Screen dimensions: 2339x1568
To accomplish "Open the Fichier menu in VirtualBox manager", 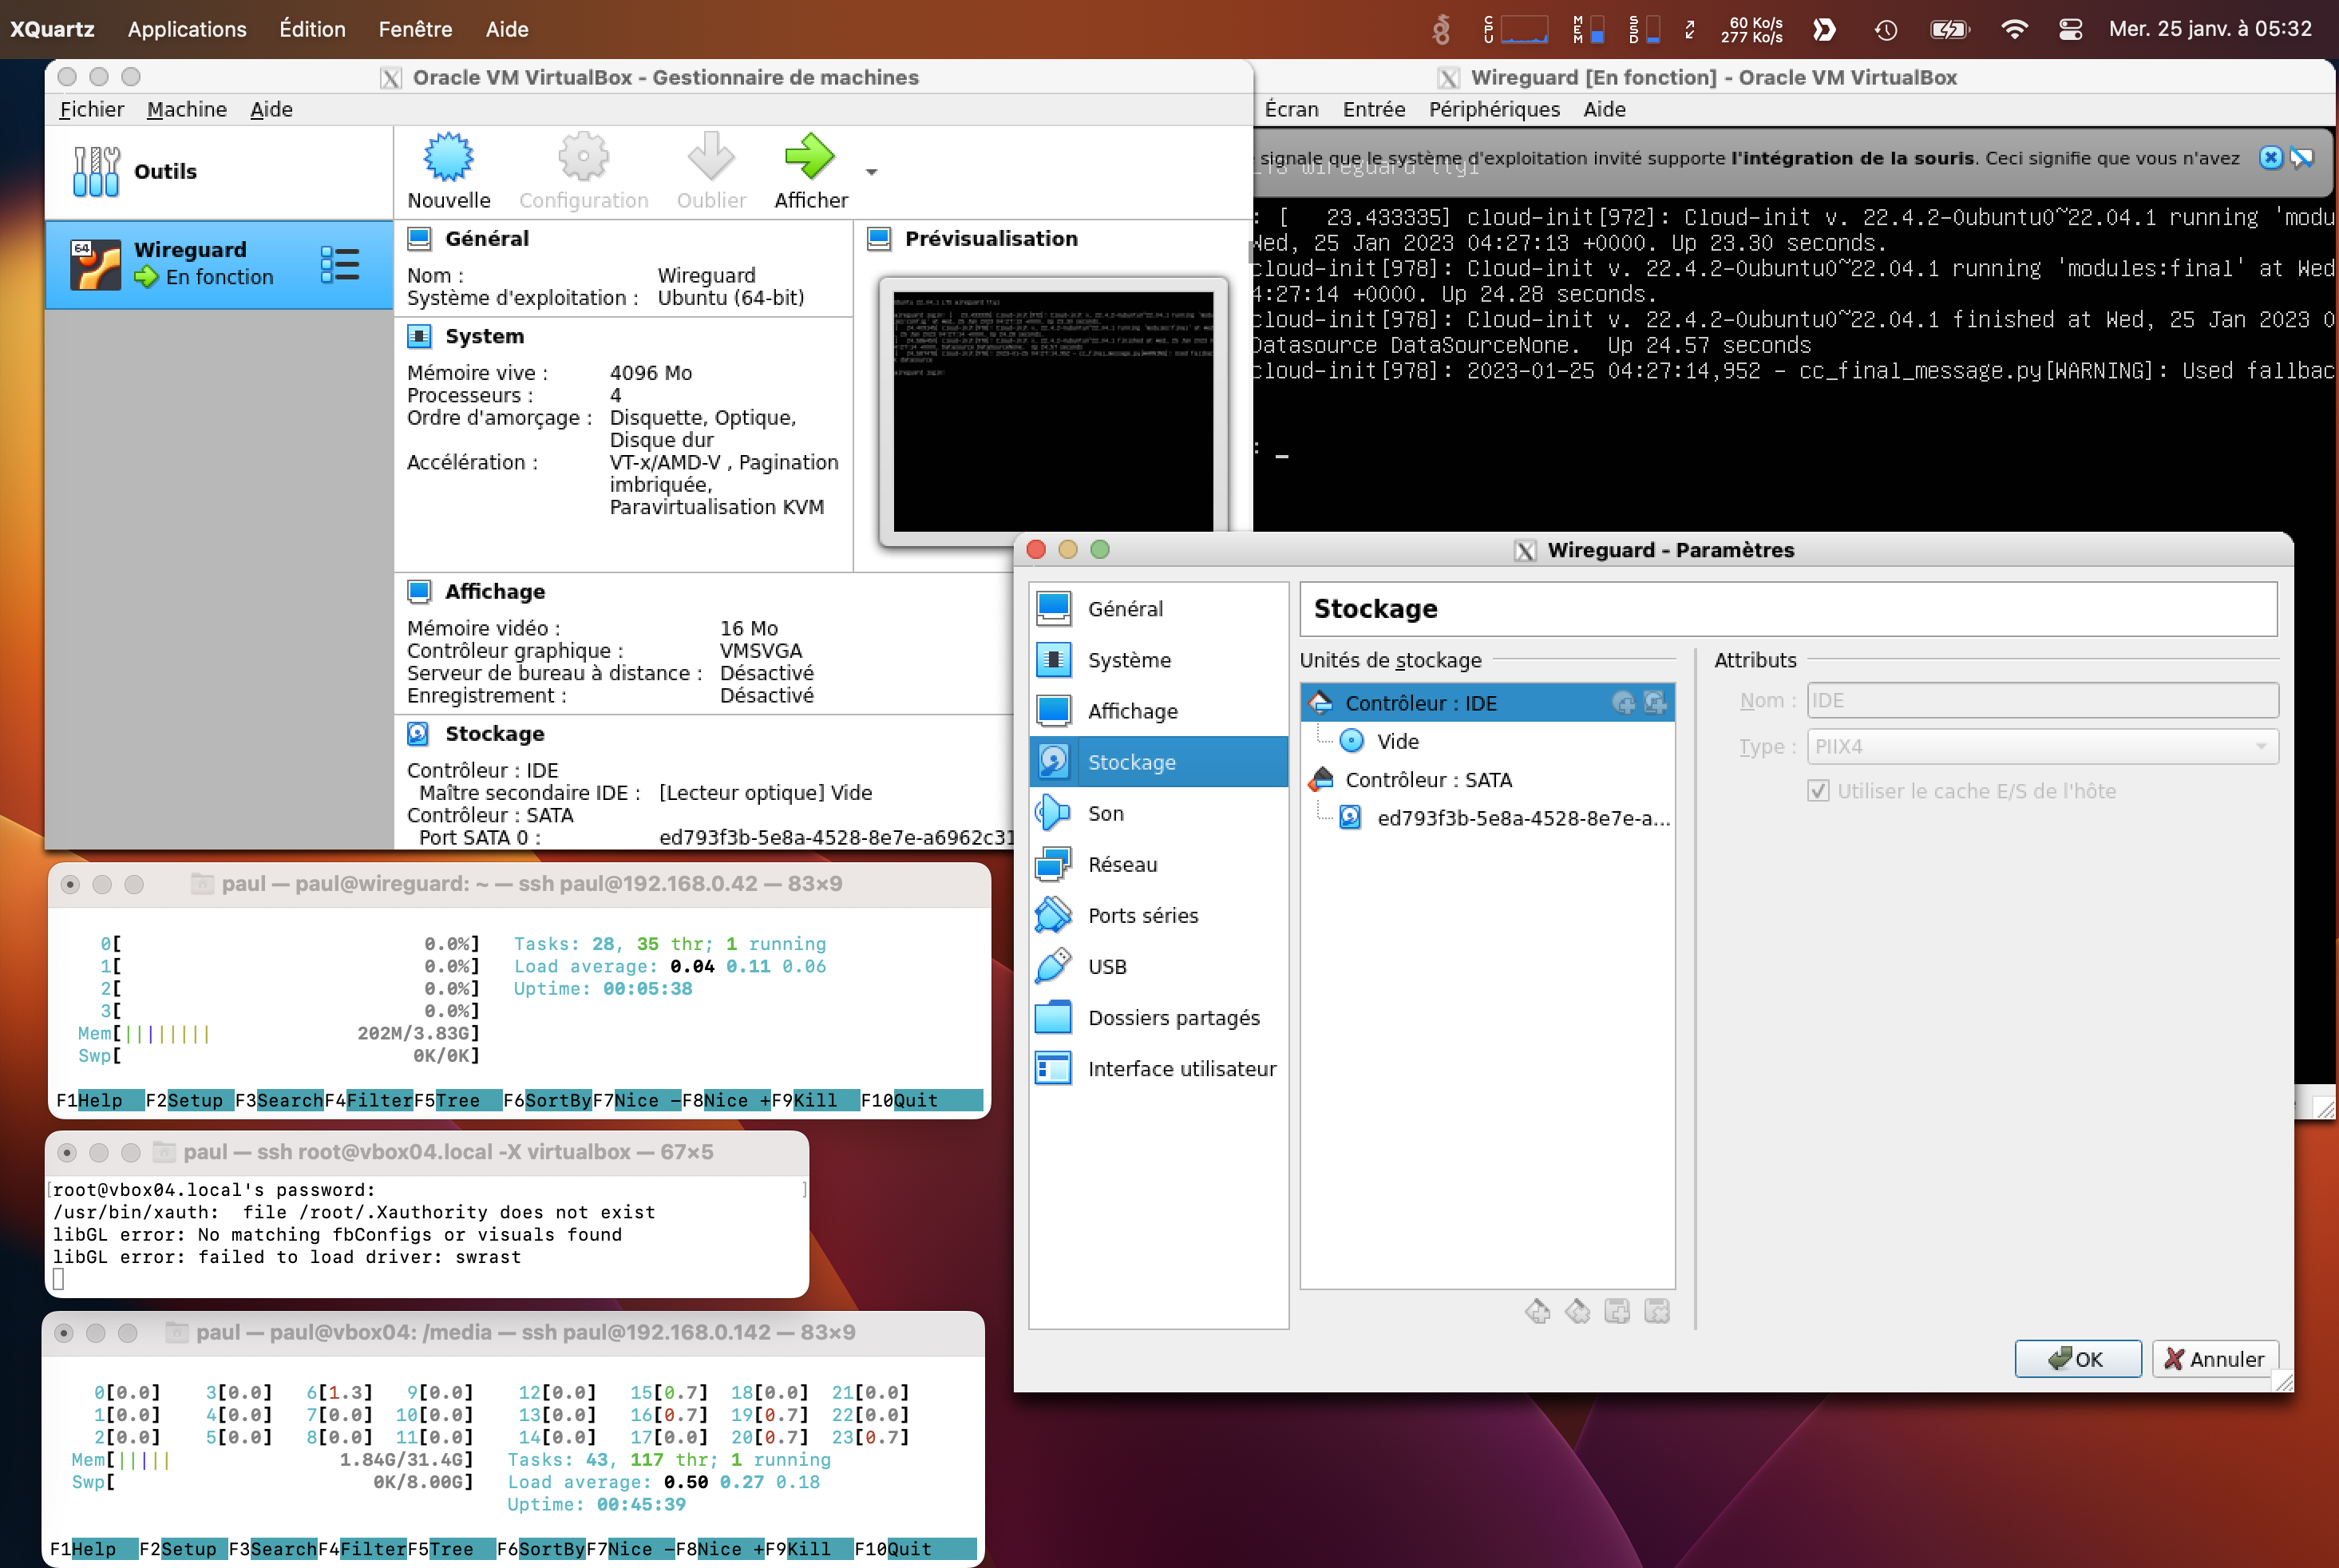I will [91, 109].
